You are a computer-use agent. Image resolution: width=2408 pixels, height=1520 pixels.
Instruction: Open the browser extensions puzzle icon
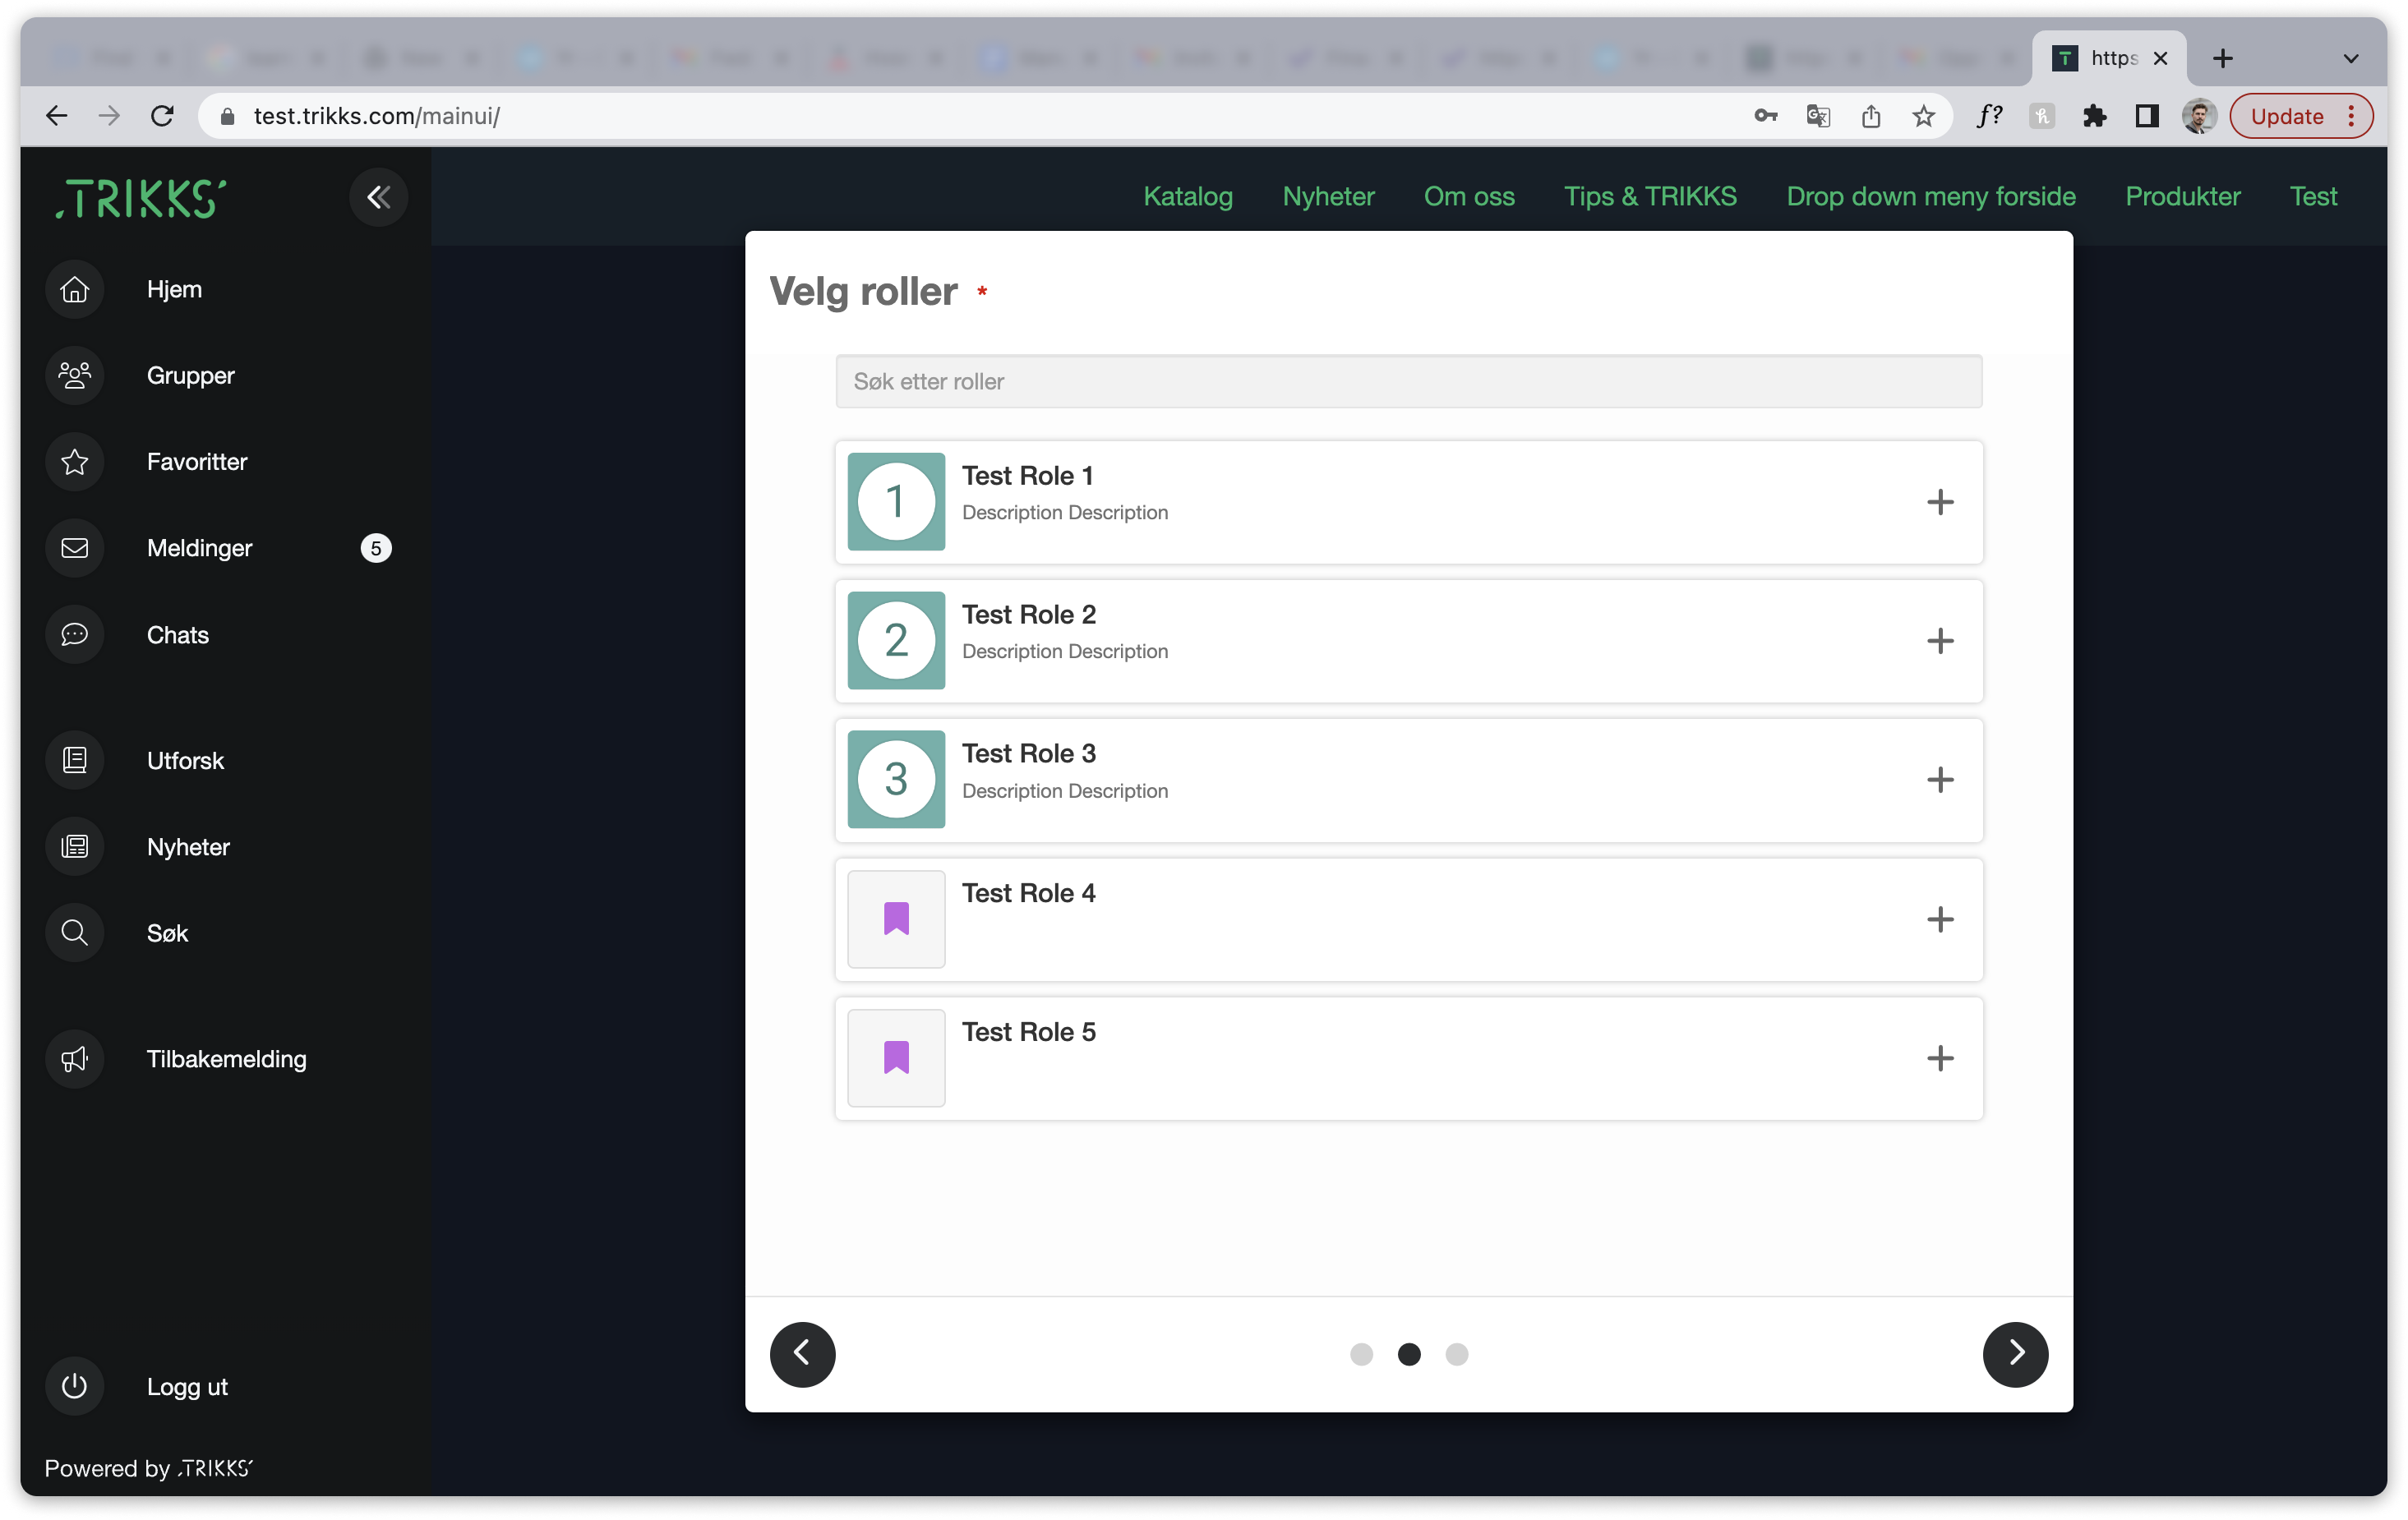(2094, 116)
